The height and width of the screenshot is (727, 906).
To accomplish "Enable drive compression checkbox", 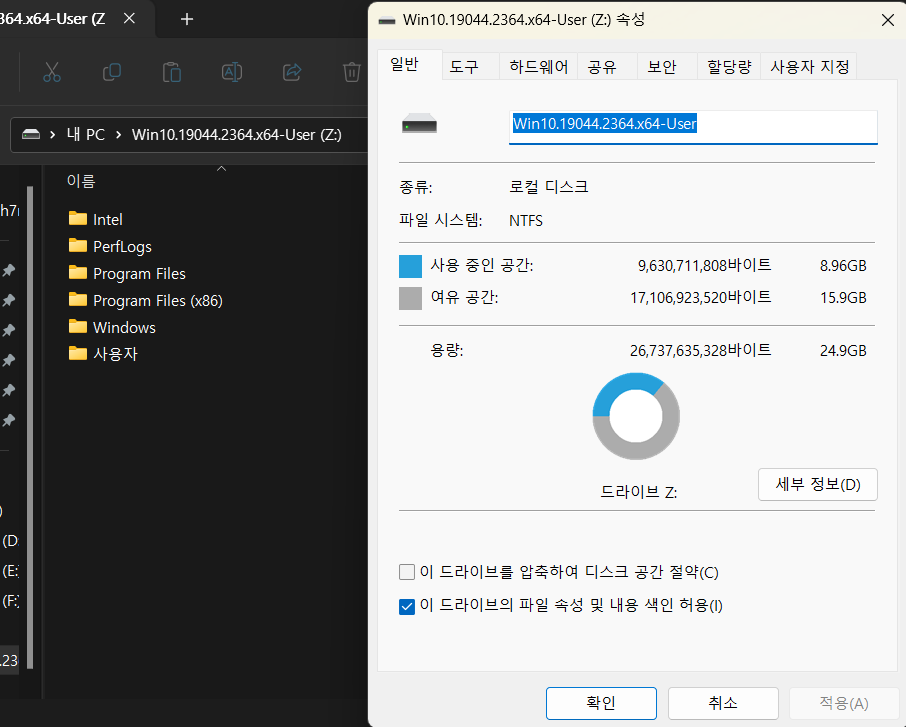I will tap(407, 572).
